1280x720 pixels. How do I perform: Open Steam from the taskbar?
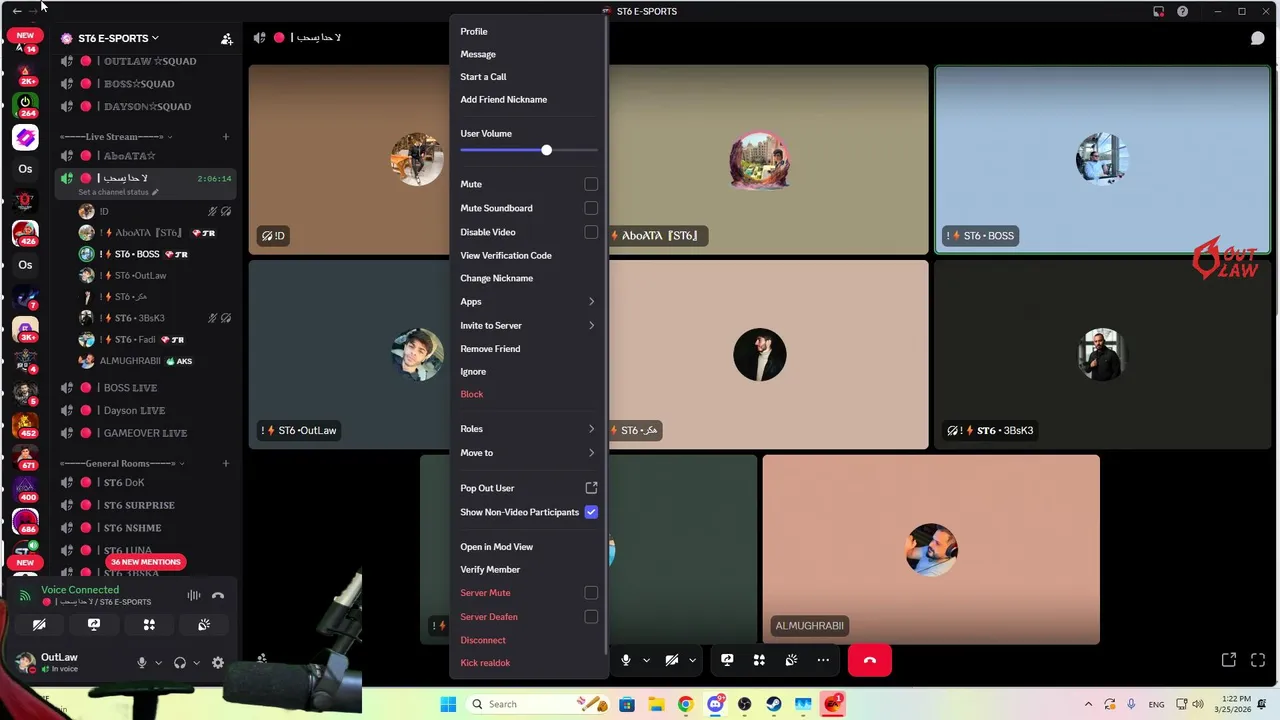[x=774, y=704]
